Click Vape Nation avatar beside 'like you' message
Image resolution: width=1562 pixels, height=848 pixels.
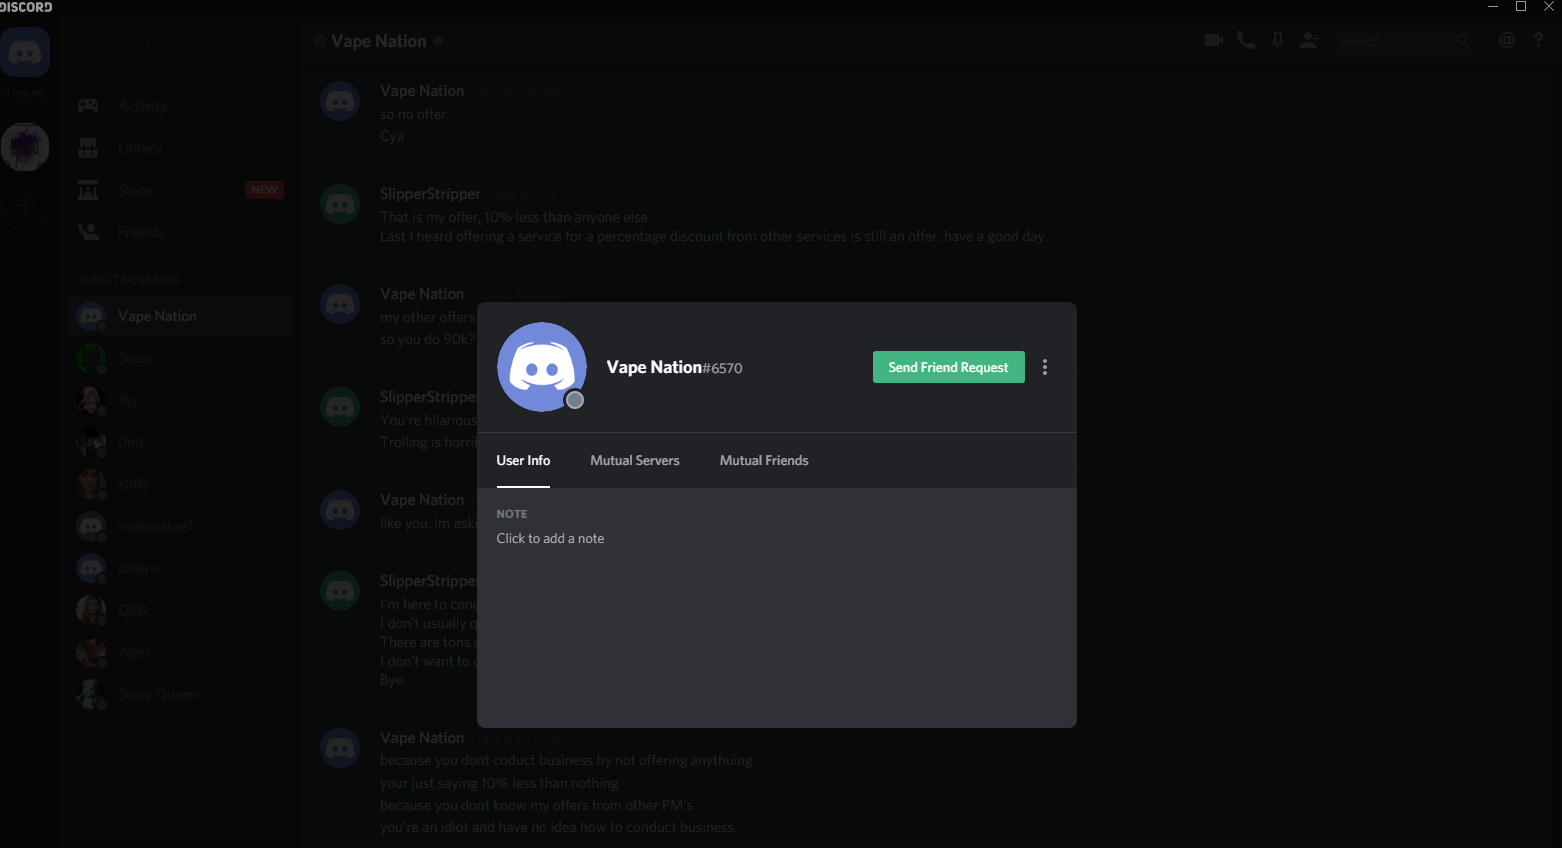(x=340, y=510)
